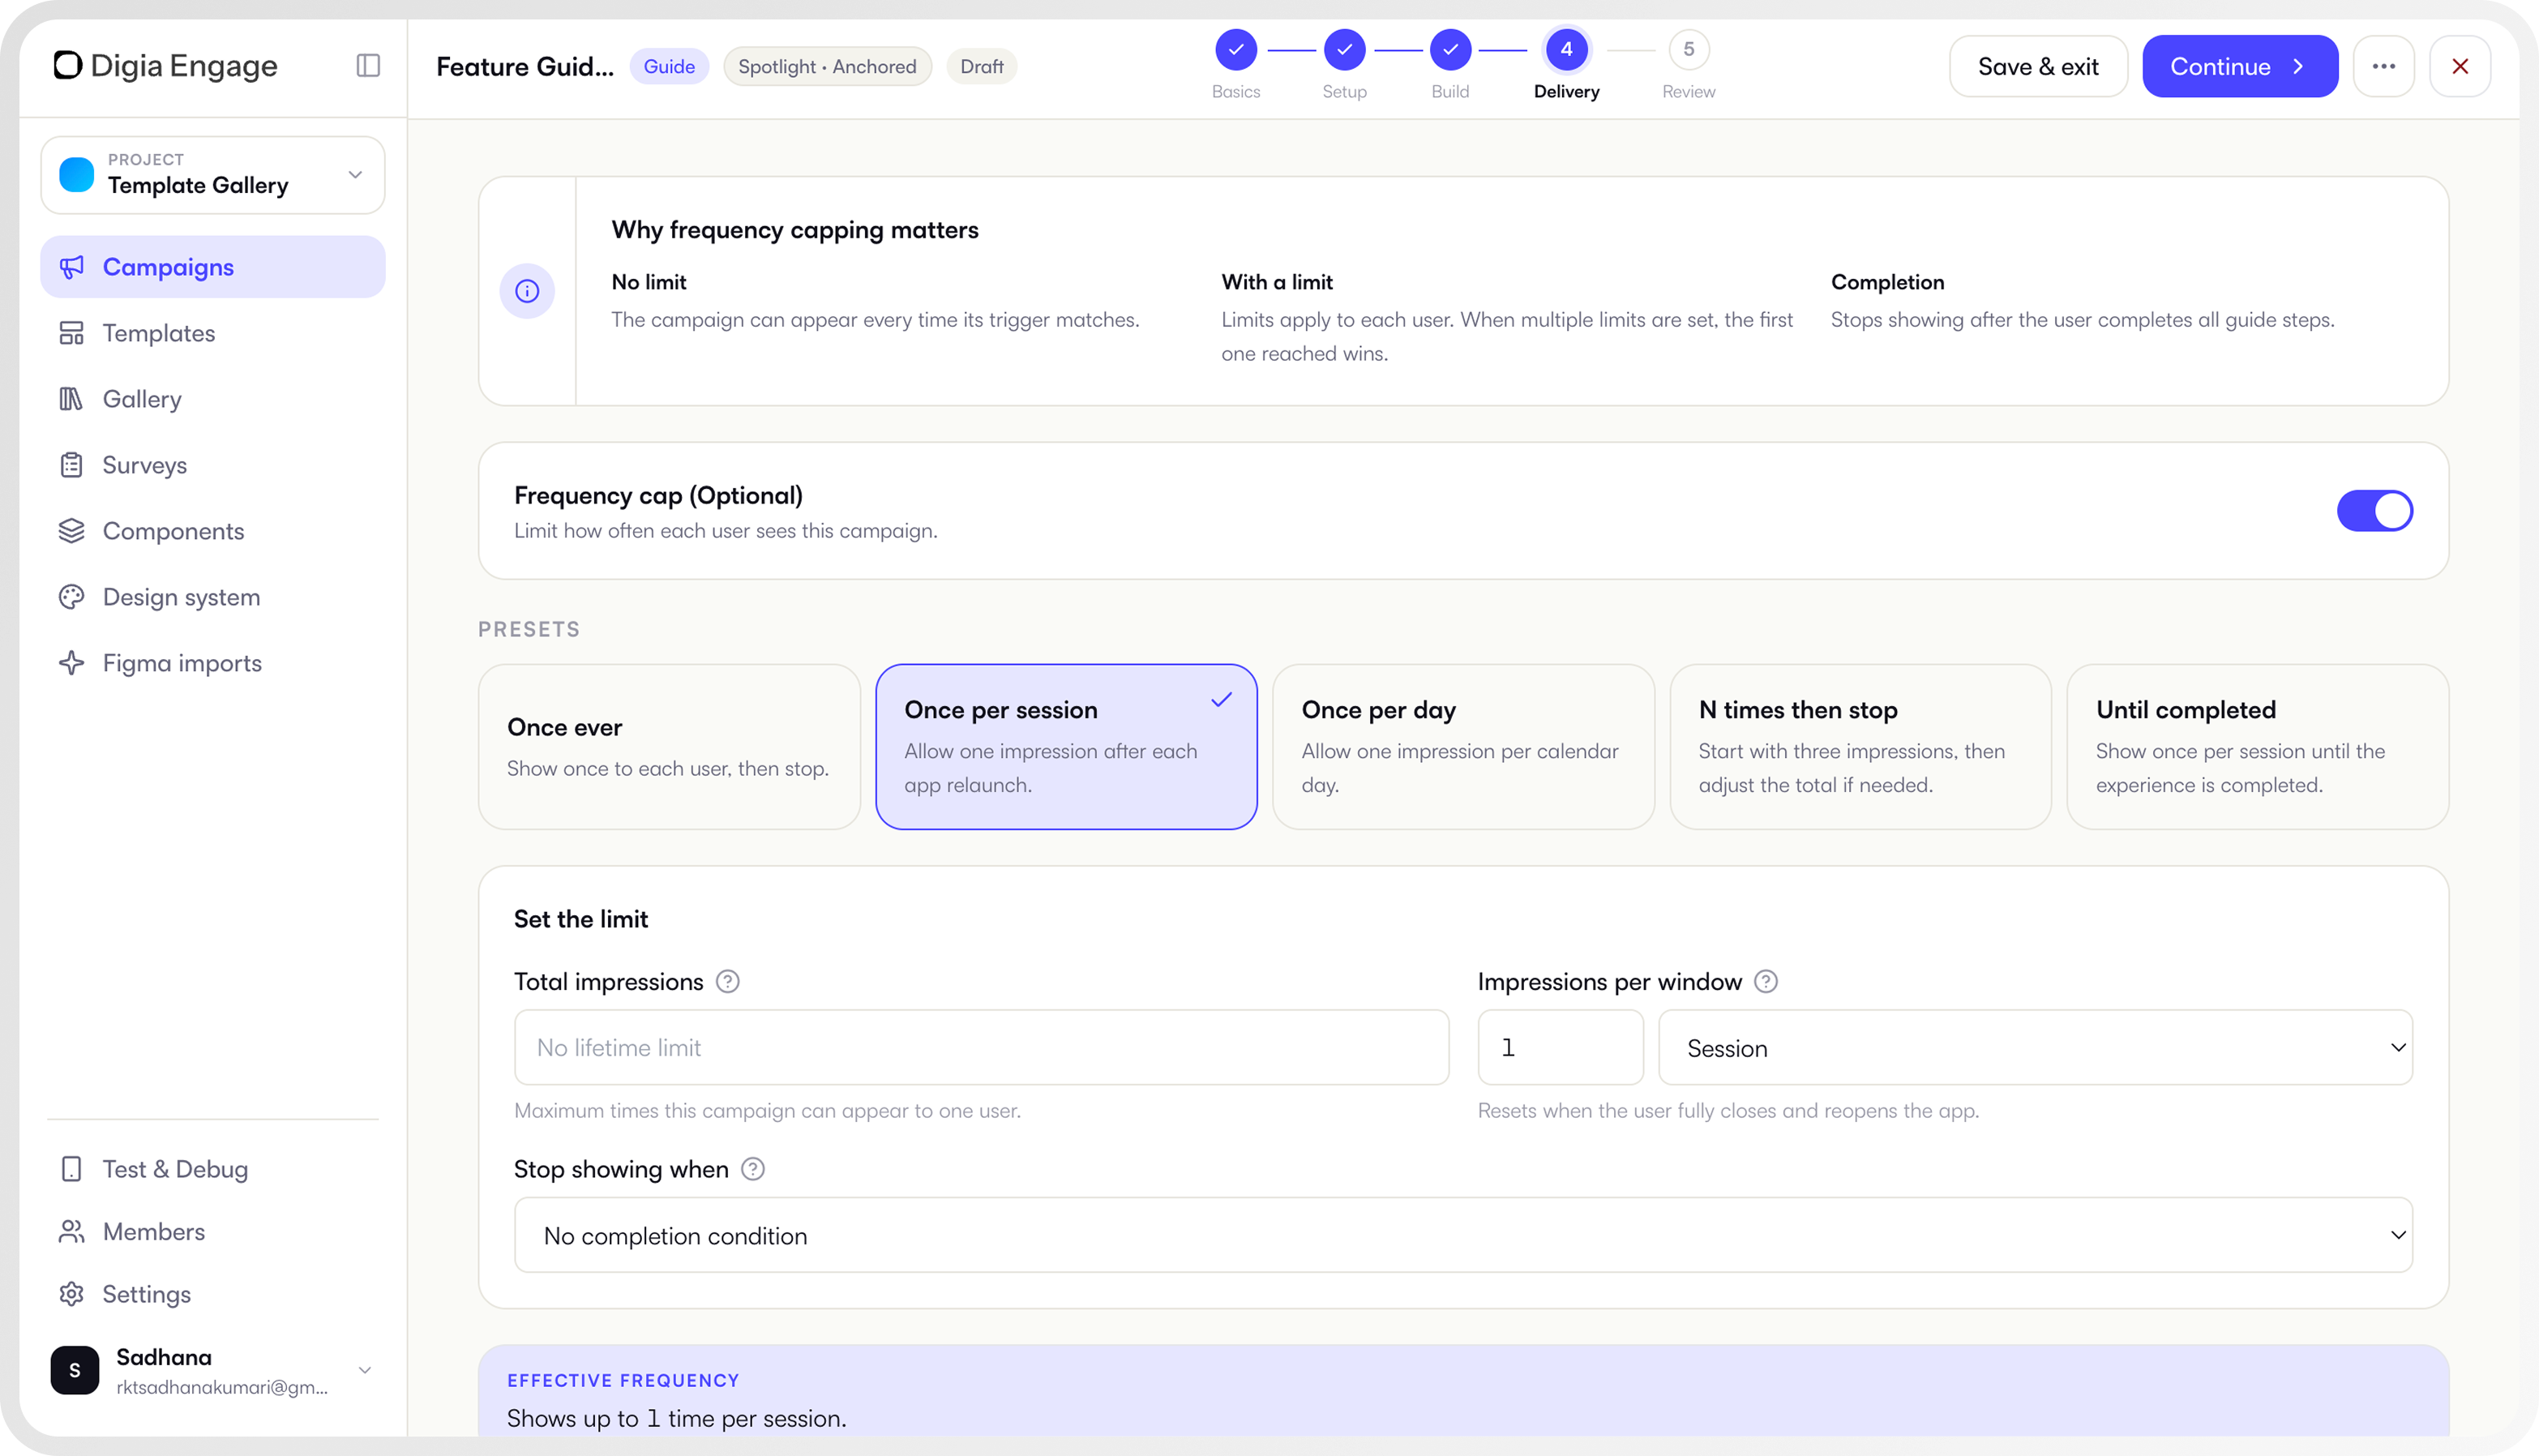The width and height of the screenshot is (2539, 1456).
Task: Open the Members page
Action: tap(212, 1232)
